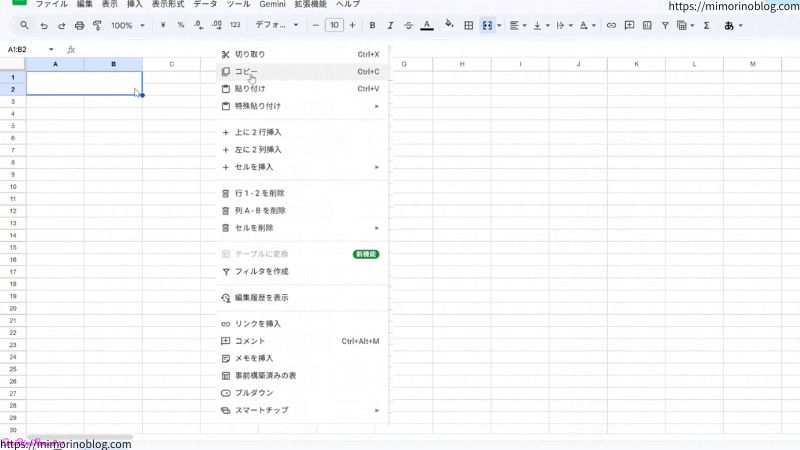Image resolution: width=800 pixels, height=450 pixels.
Task: Open text rotation dropdown
Action: pos(587,25)
